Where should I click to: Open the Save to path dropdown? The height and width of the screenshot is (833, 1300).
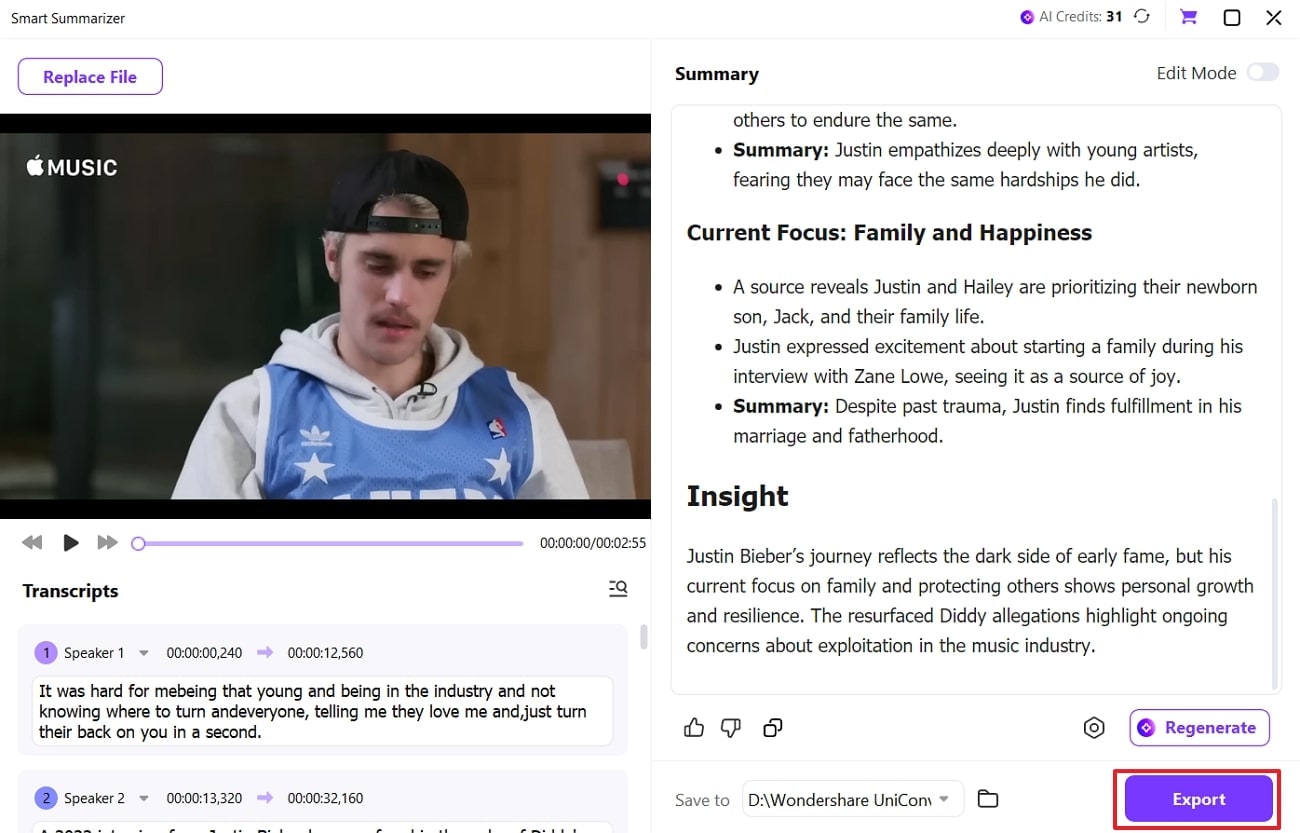(x=853, y=799)
